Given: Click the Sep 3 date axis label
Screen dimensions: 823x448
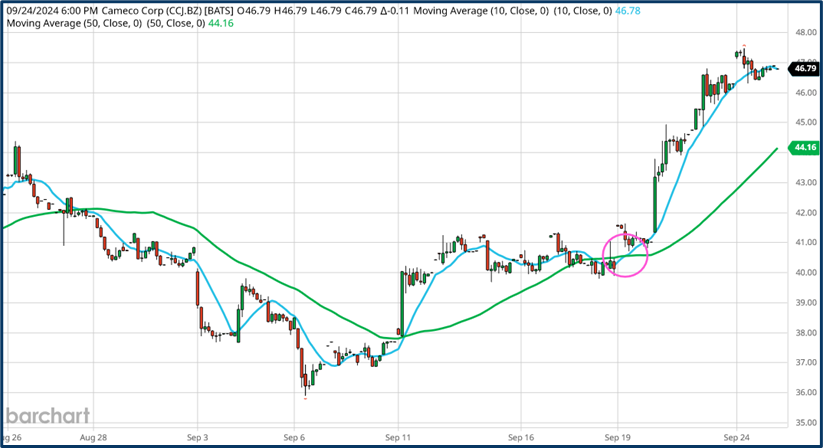Looking at the screenshot, I should [x=198, y=438].
